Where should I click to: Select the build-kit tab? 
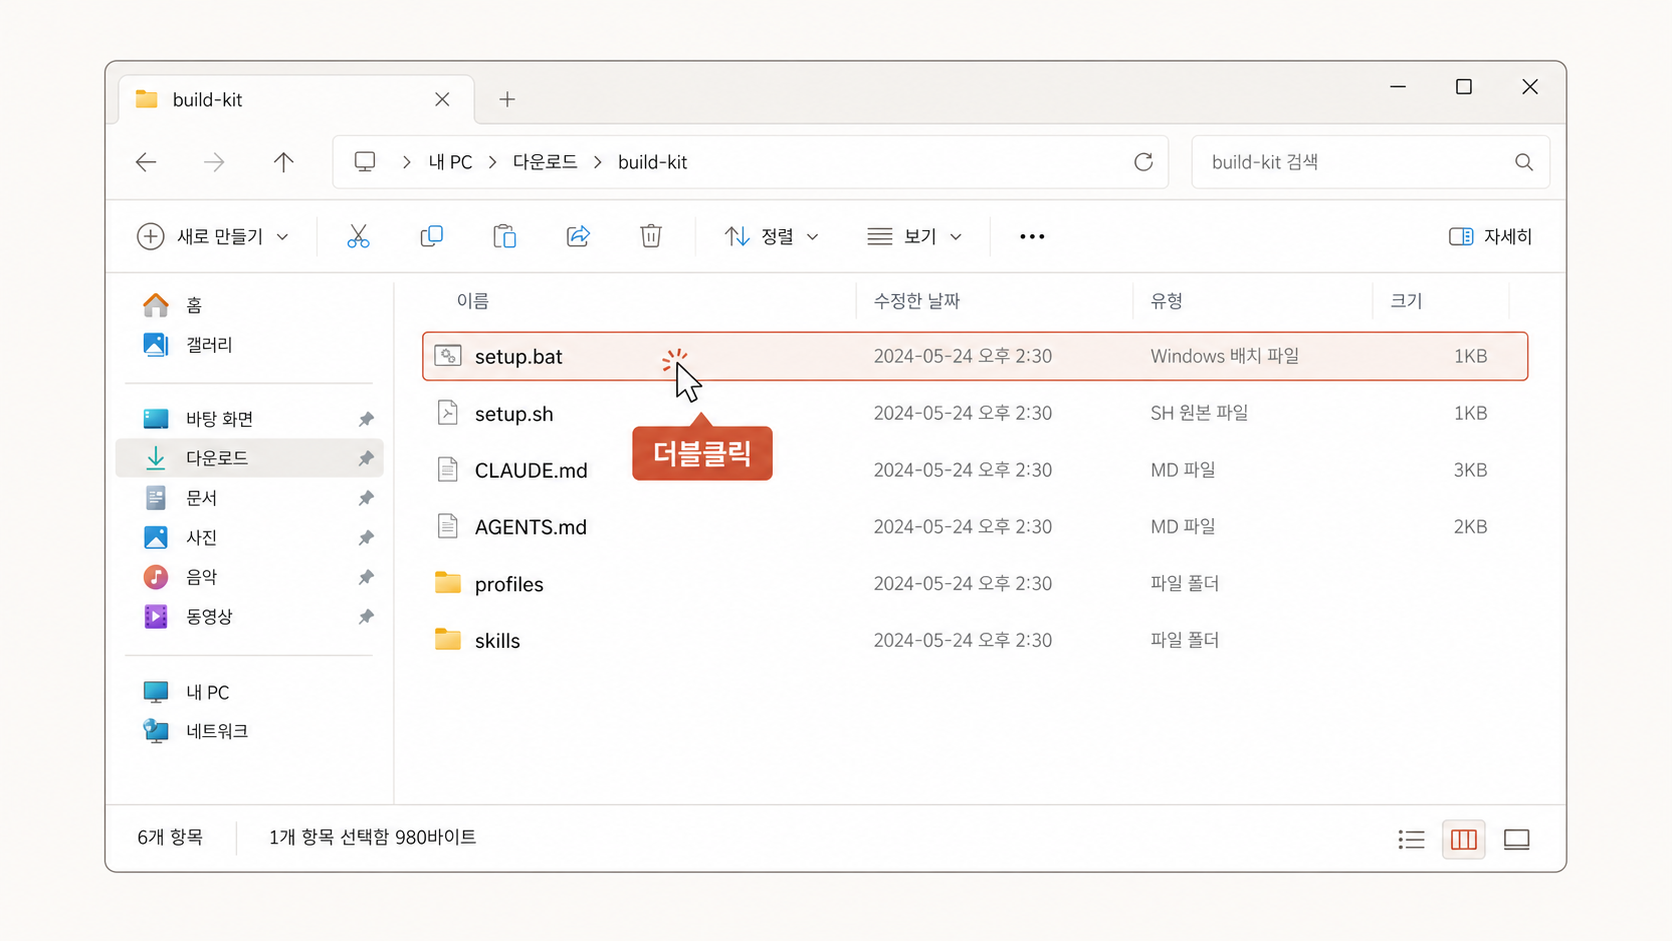[x=296, y=99]
